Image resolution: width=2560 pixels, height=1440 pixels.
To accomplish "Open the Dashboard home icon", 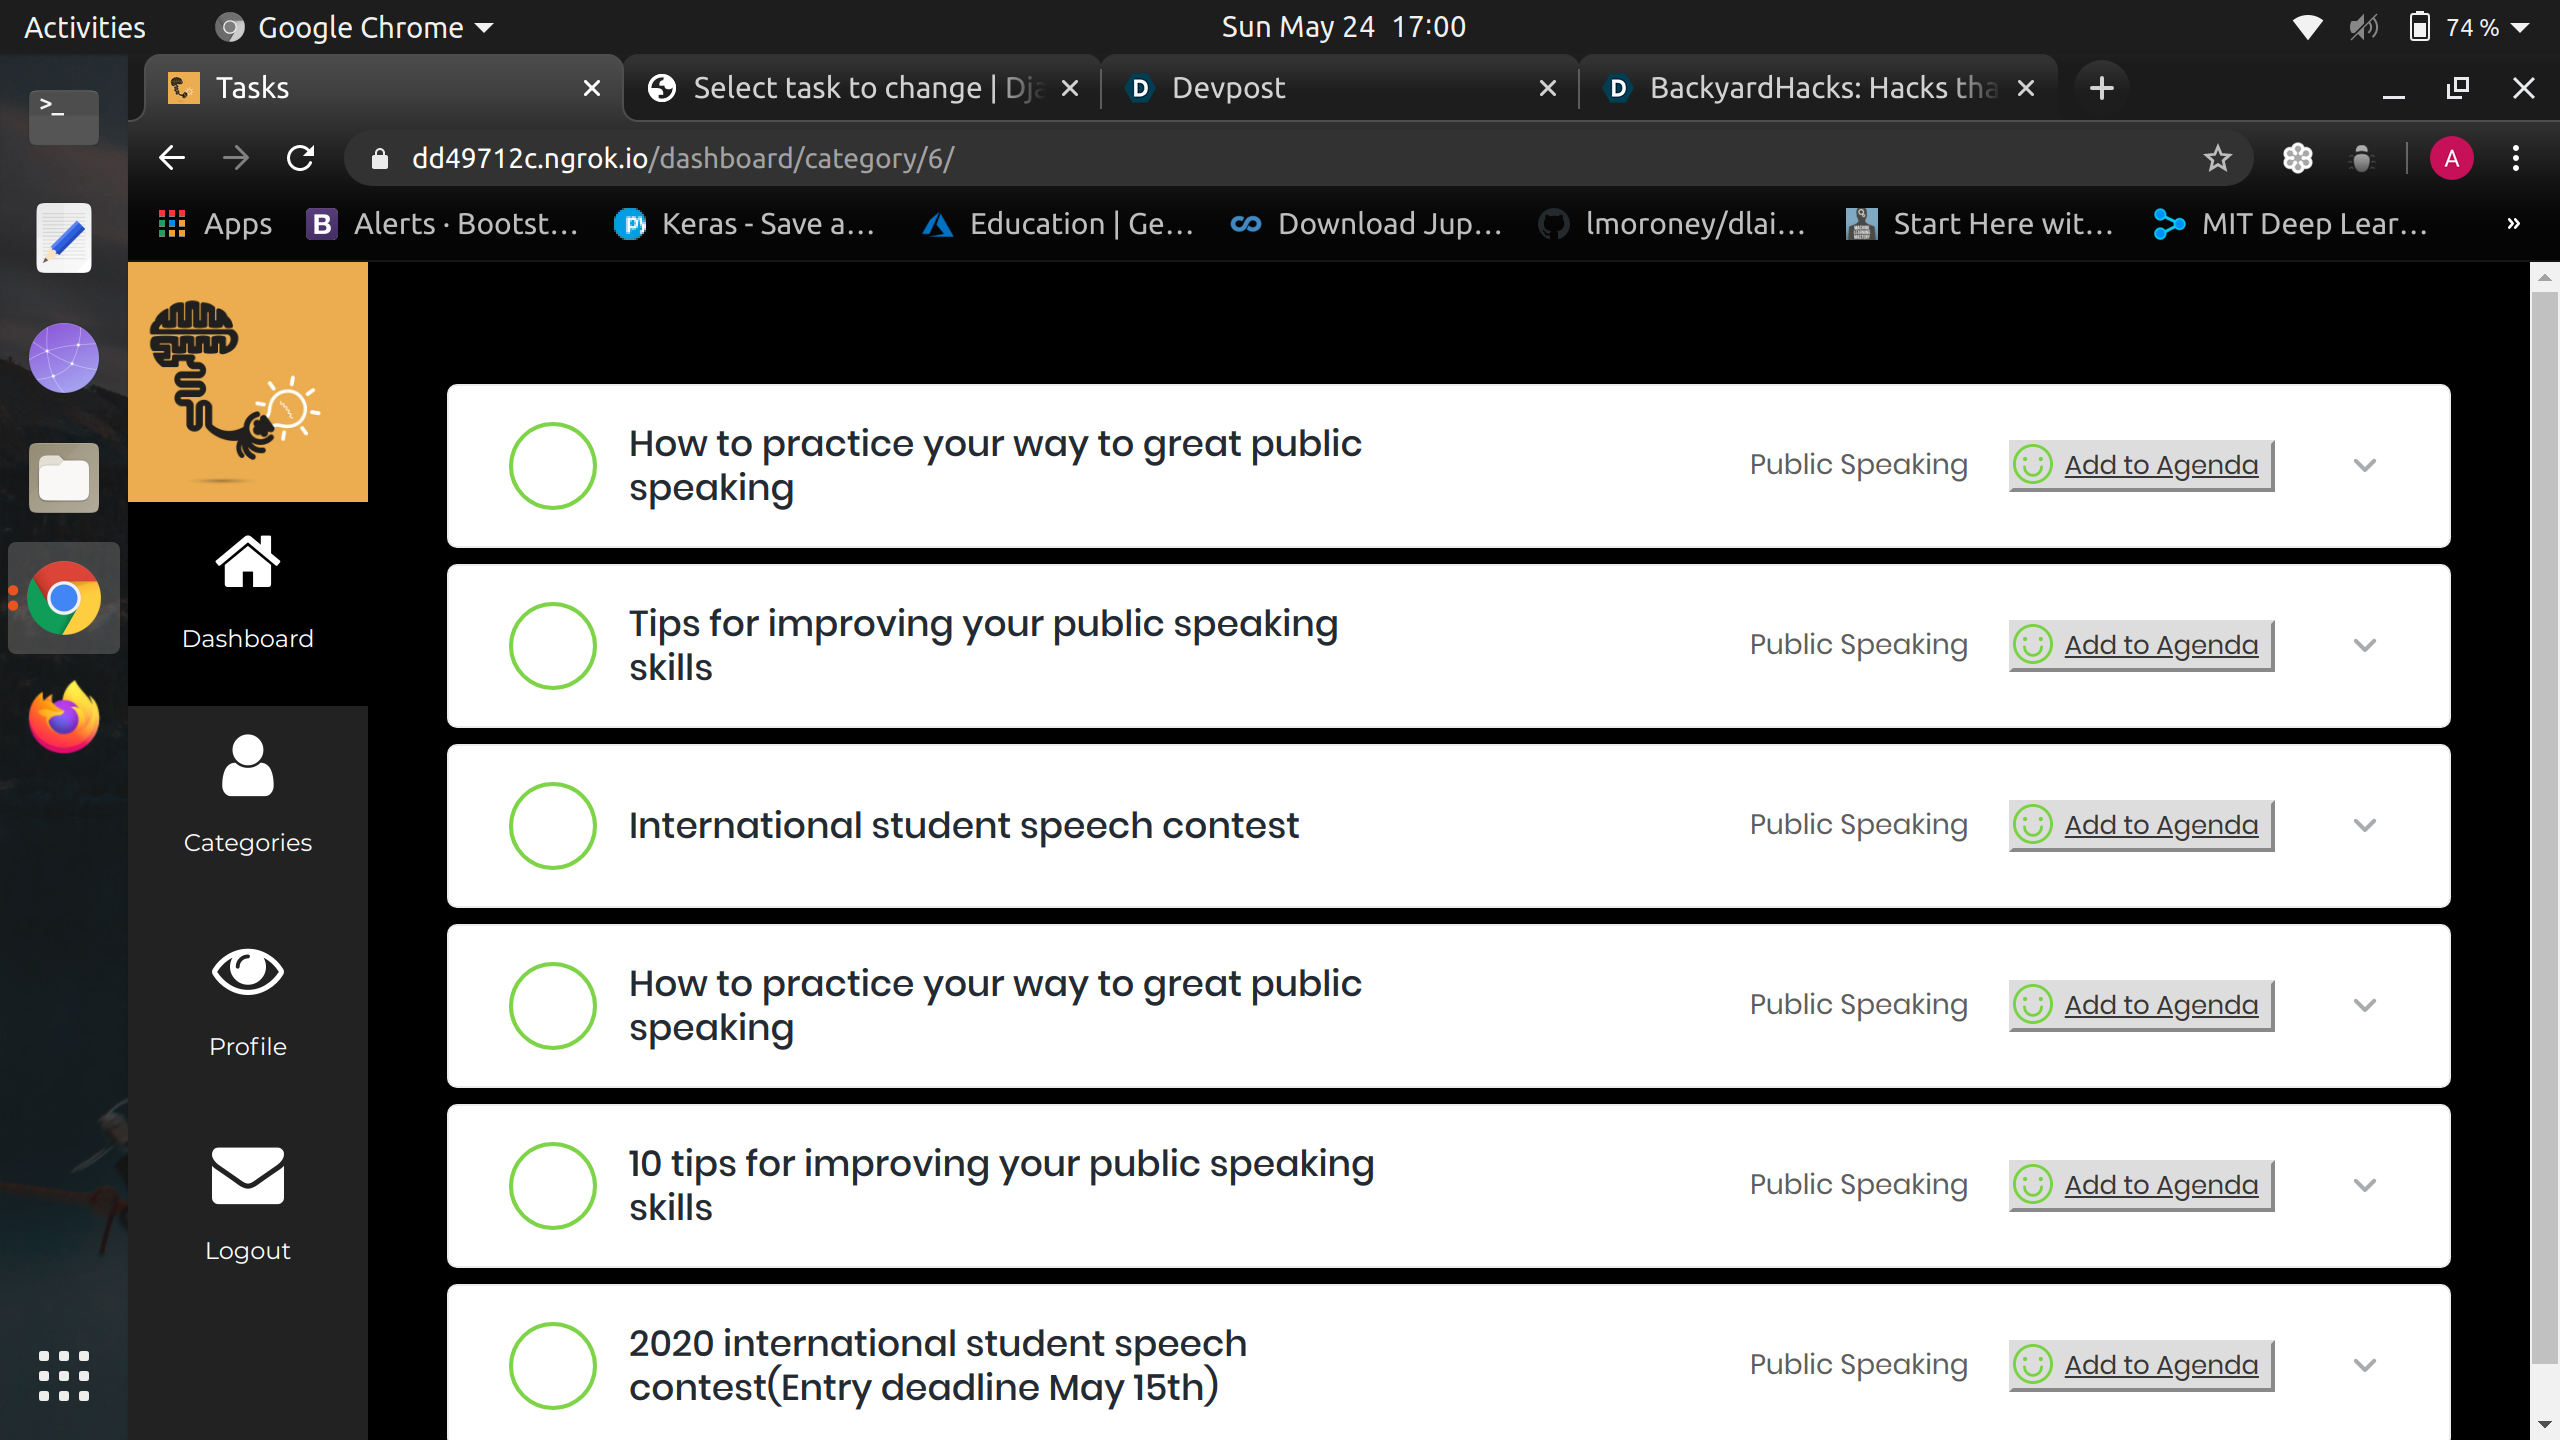I will [247, 563].
